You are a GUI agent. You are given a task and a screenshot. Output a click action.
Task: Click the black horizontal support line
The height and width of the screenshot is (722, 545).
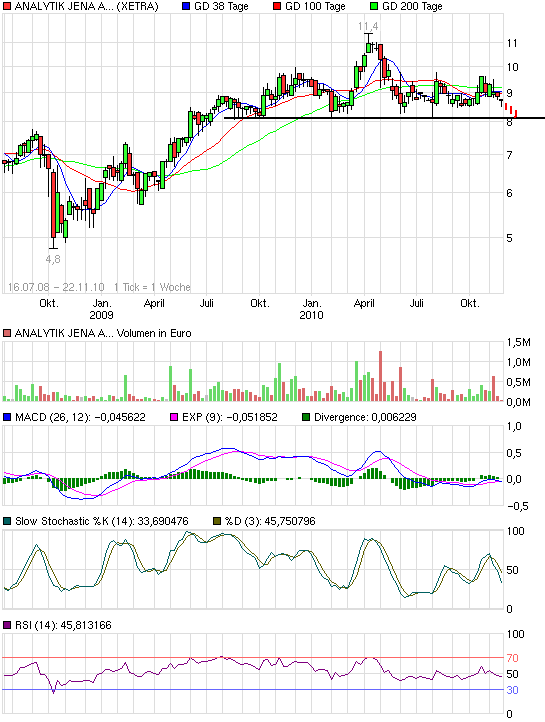click(384, 118)
